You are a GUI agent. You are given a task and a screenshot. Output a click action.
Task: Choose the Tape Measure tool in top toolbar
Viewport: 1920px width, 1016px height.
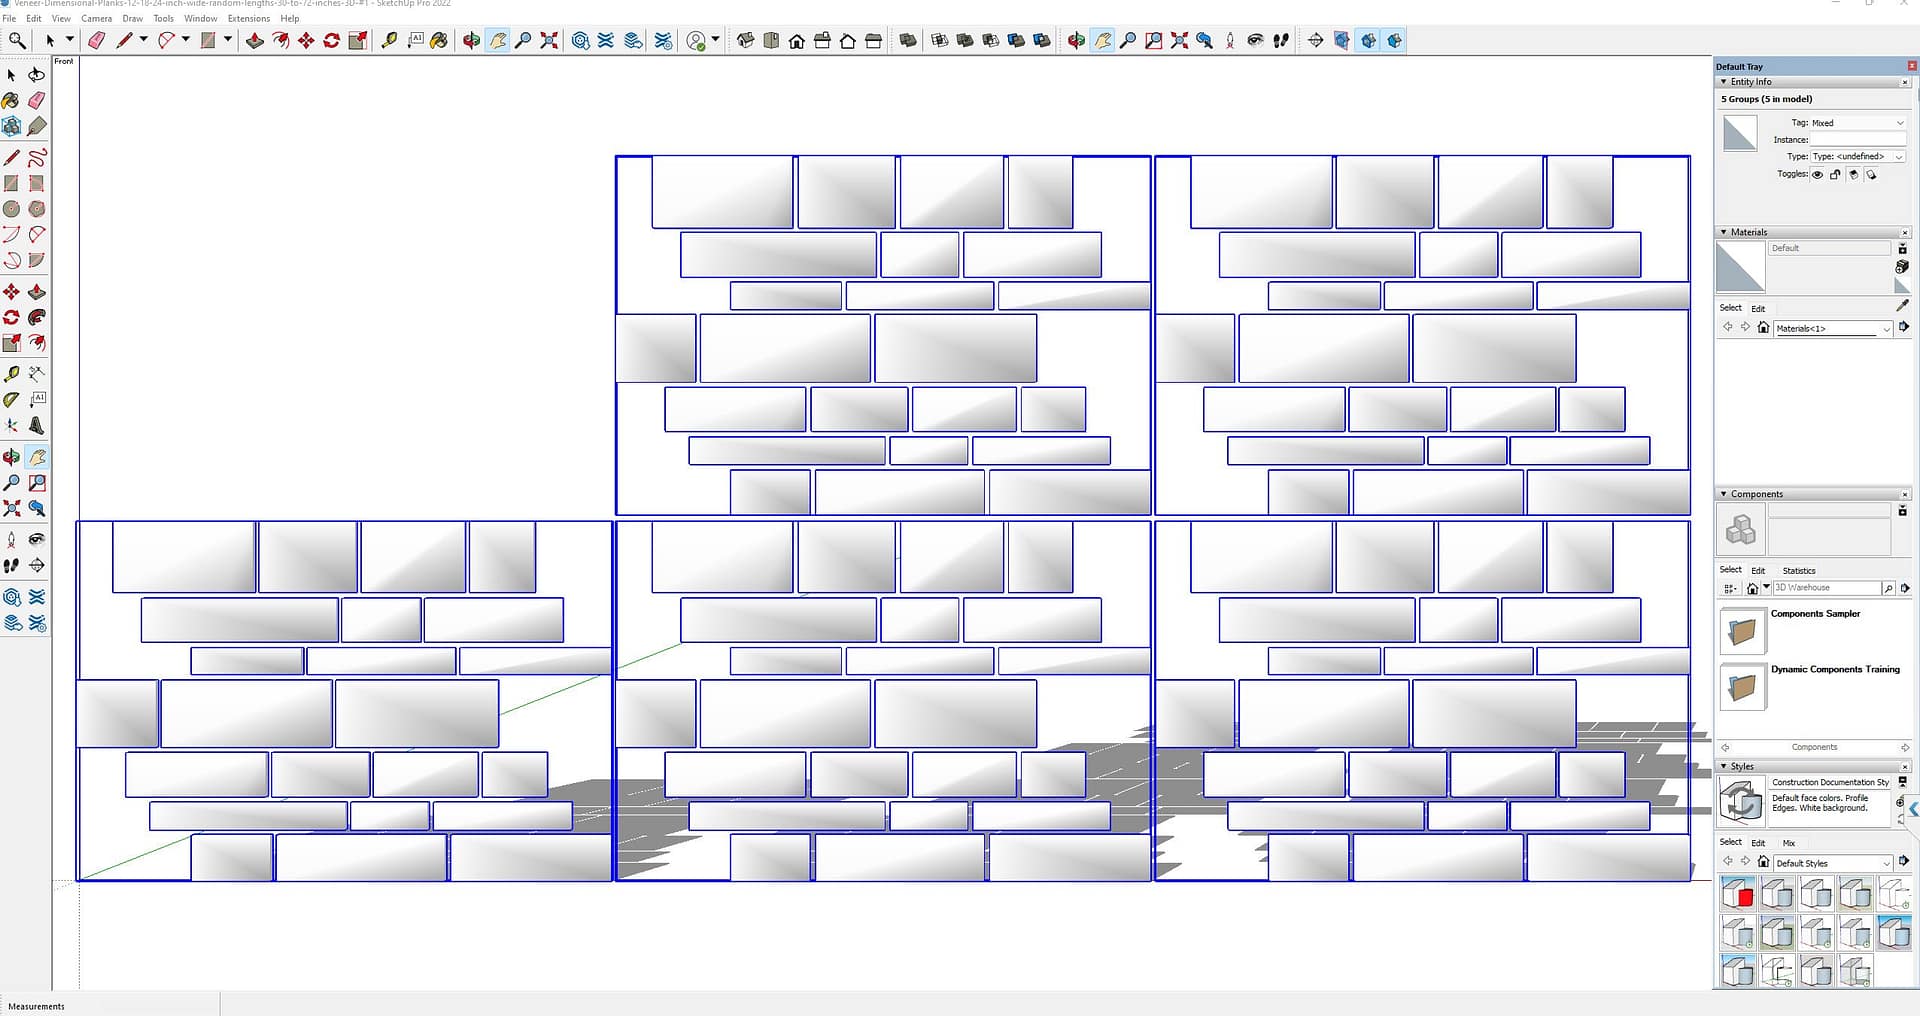coord(389,40)
